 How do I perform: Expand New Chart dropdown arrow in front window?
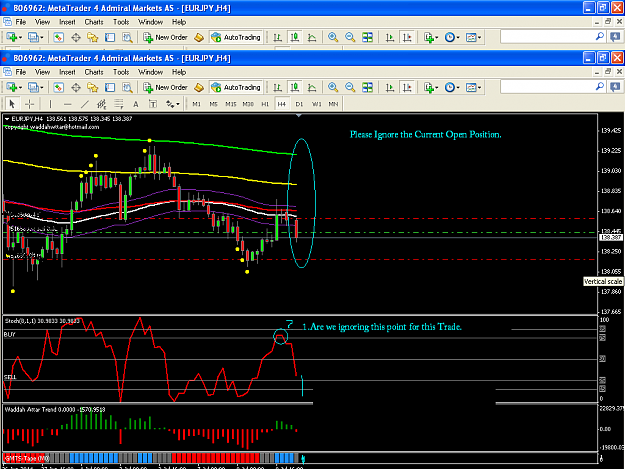click(20, 88)
